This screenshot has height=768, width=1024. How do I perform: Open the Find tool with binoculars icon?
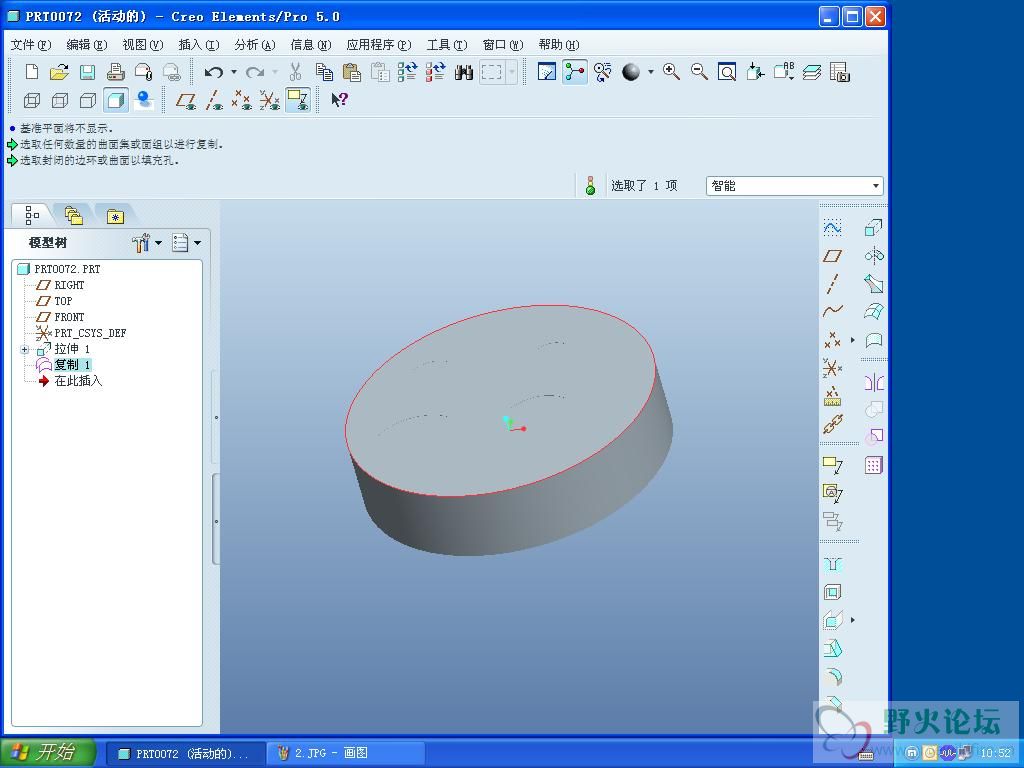(464, 72)
